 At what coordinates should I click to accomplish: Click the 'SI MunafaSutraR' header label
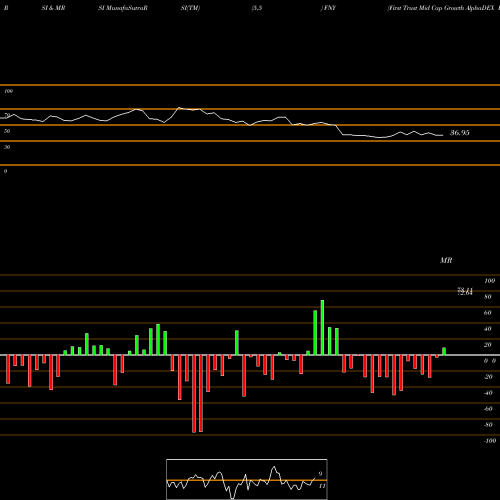click(x=123, y=8)
